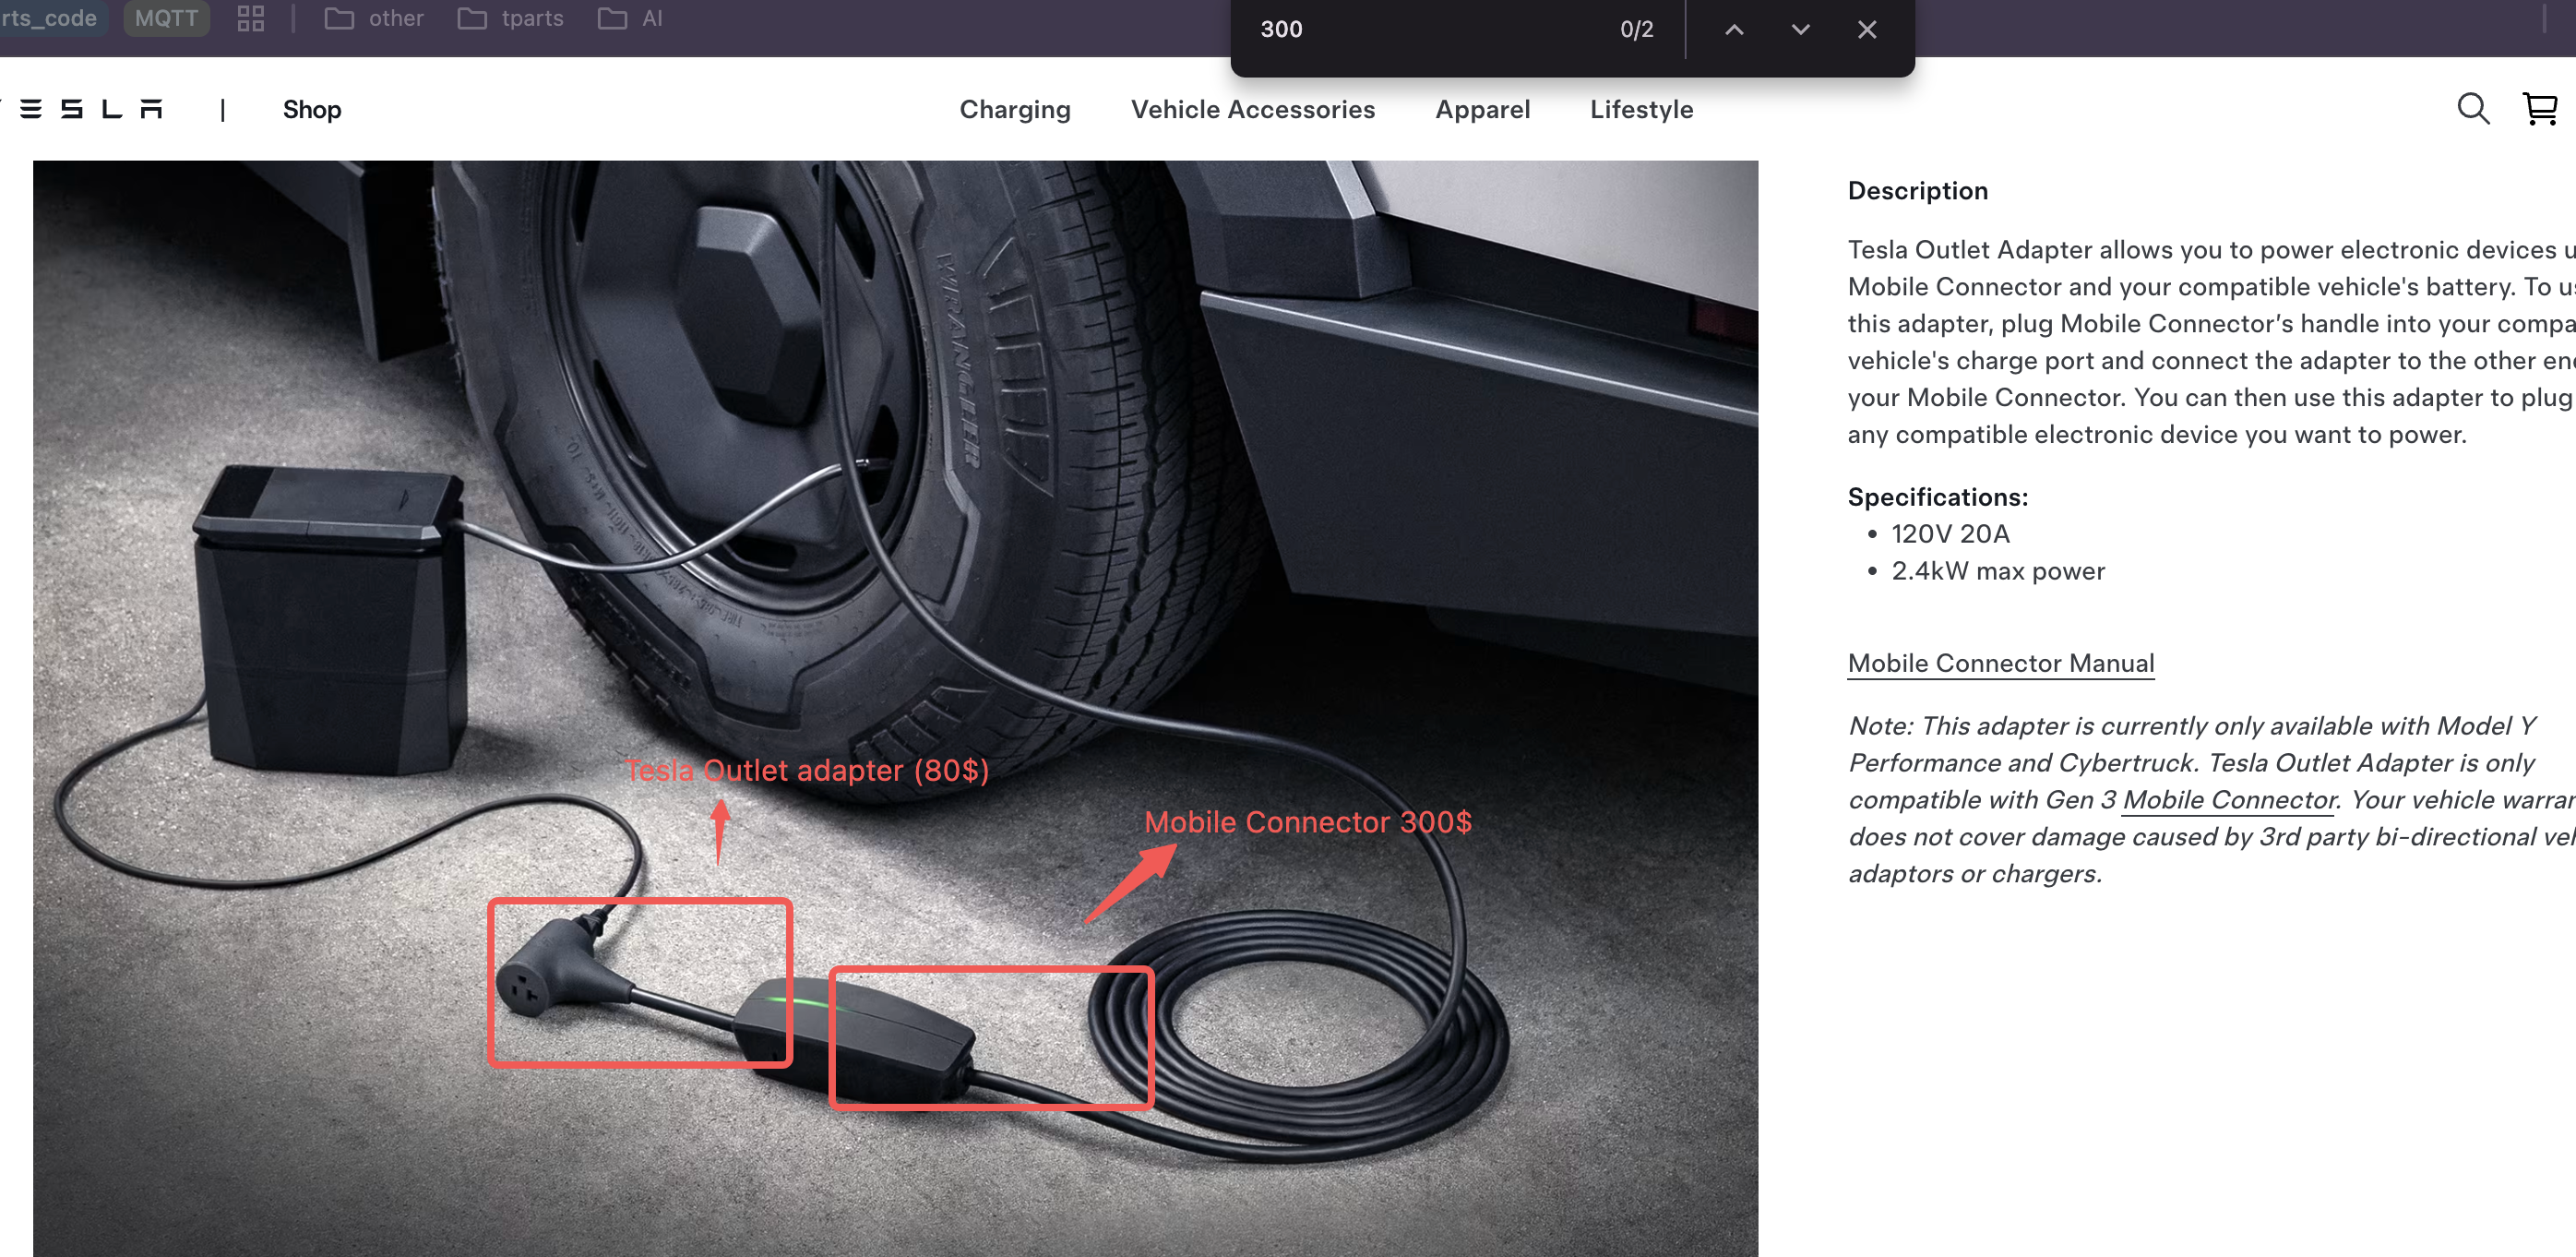
Task: Open the shopping cart icon
Action: 2539,109
